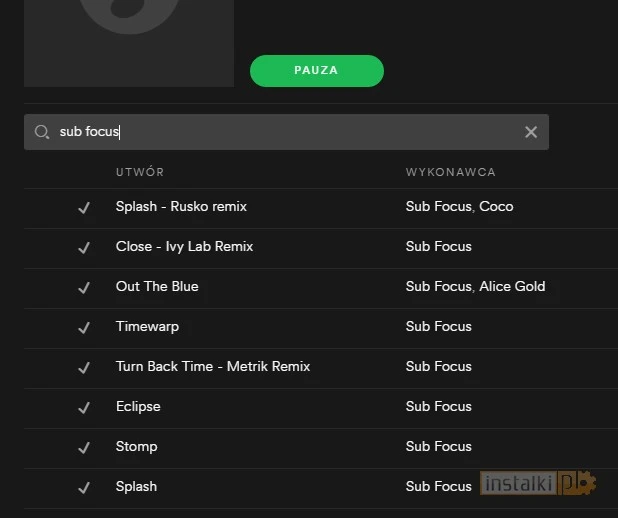Sort by UTWÓR column header
Image resolution: width=618 pixels, height=518 pixels.
[140, 172]
